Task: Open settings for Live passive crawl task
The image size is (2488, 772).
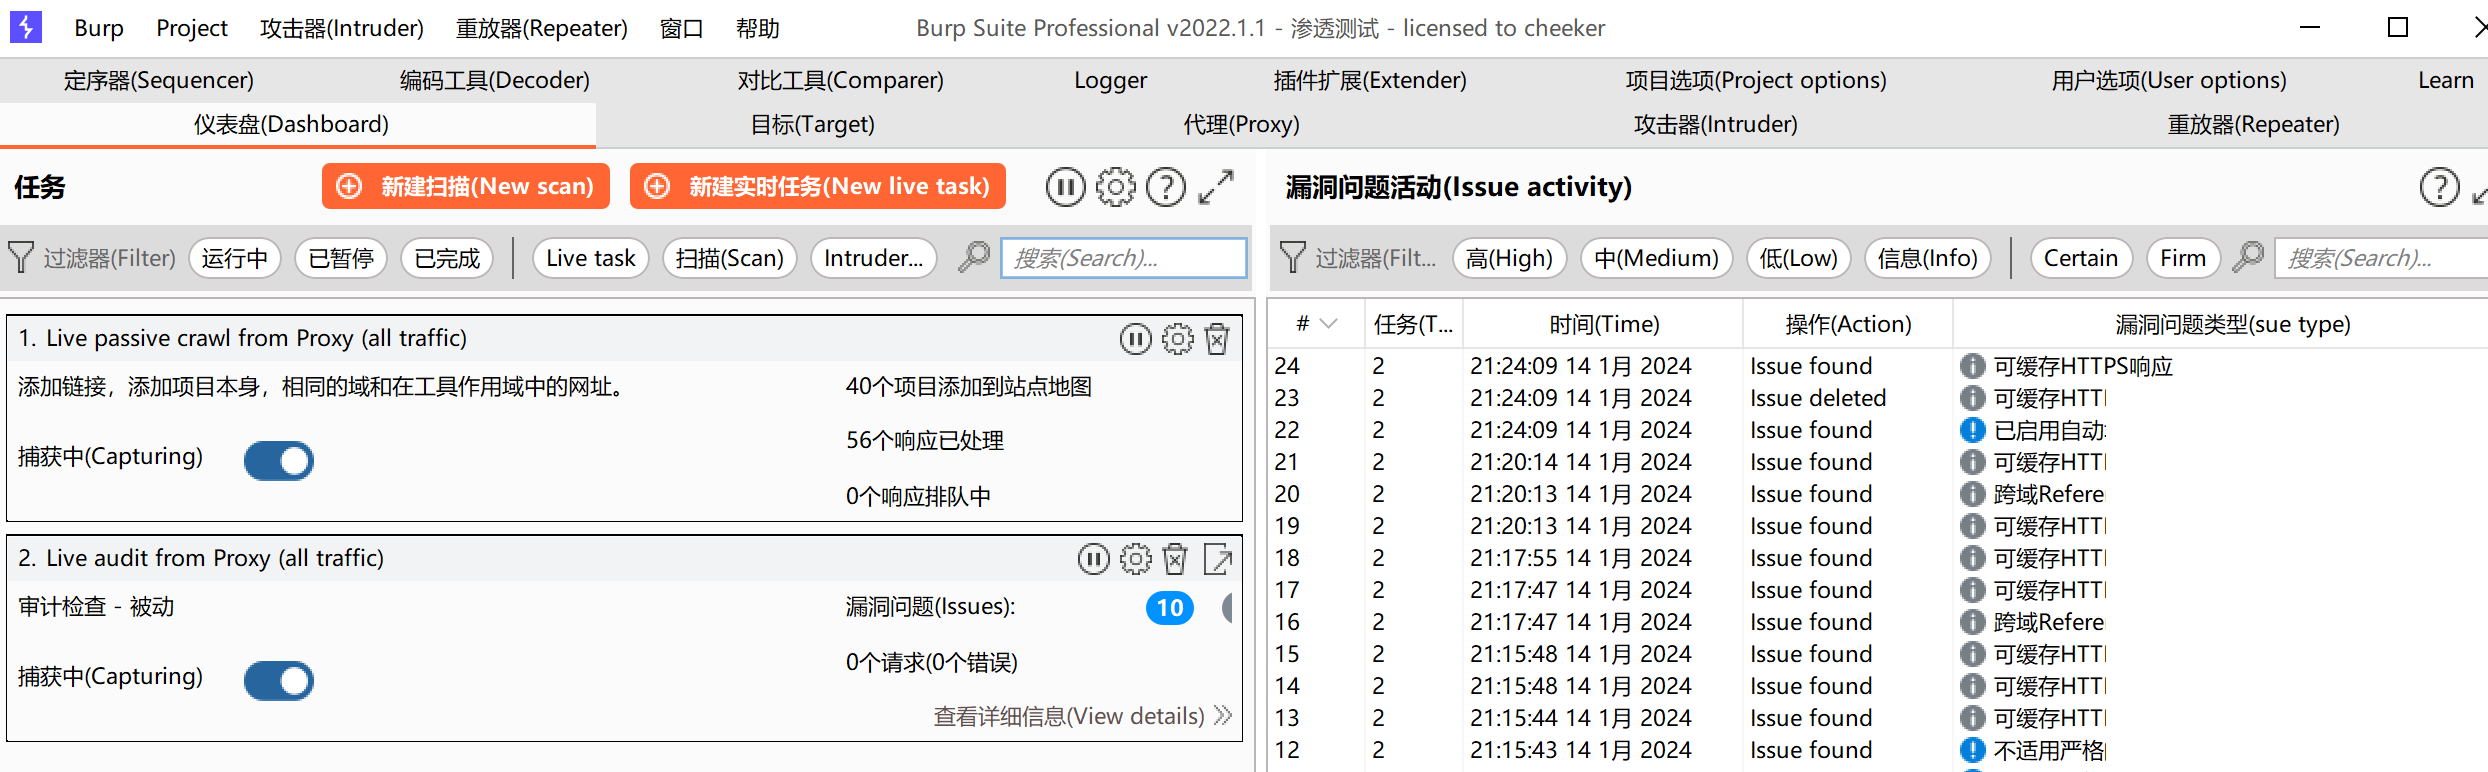Action: [1177, 339]
